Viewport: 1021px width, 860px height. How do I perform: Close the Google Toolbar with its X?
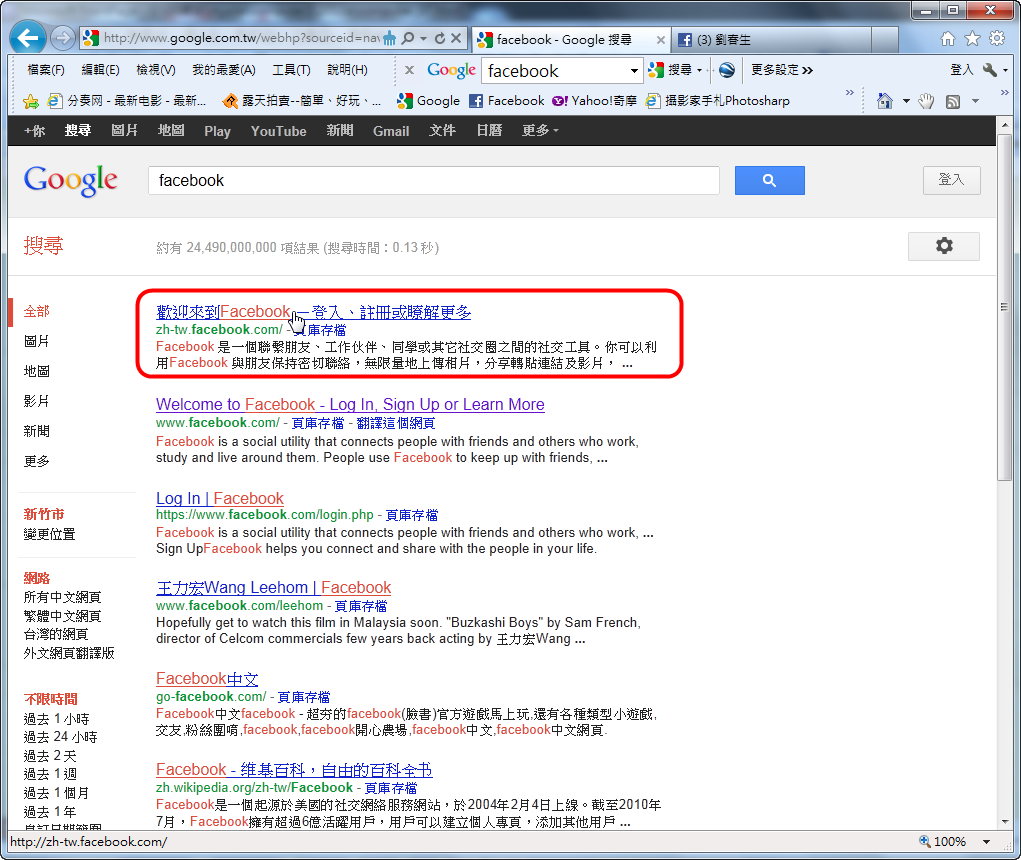tap(409, 70)
